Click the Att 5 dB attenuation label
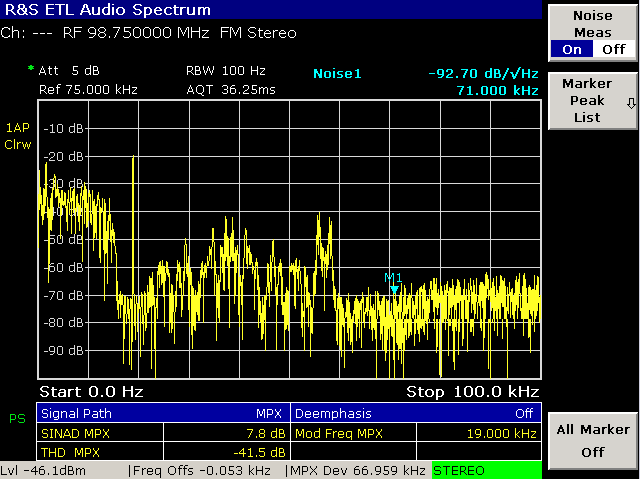 (x=70, y=71)
